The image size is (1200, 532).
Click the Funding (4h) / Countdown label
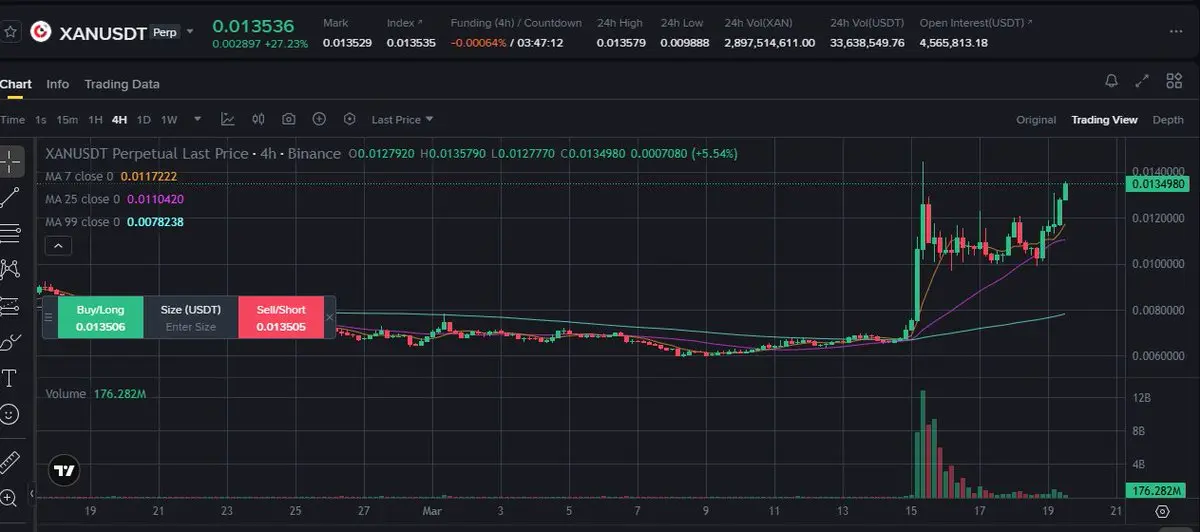point(516,23)
